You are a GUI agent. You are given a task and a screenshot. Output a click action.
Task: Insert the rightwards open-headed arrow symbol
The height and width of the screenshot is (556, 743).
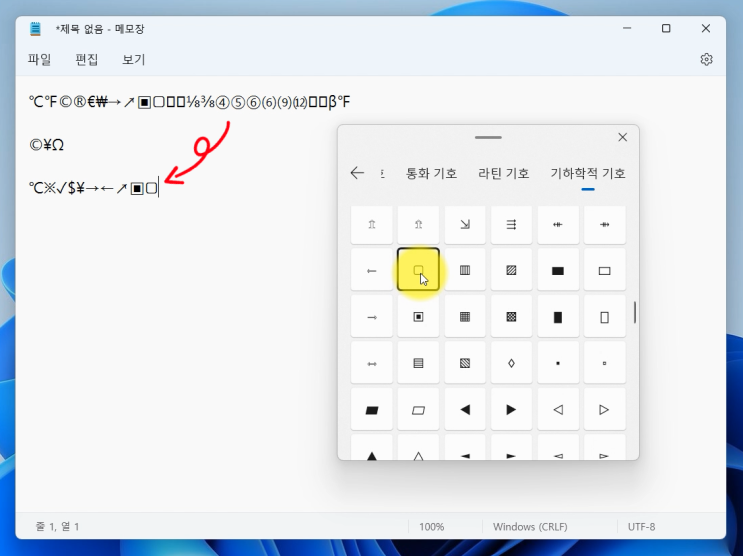point(372,317)
